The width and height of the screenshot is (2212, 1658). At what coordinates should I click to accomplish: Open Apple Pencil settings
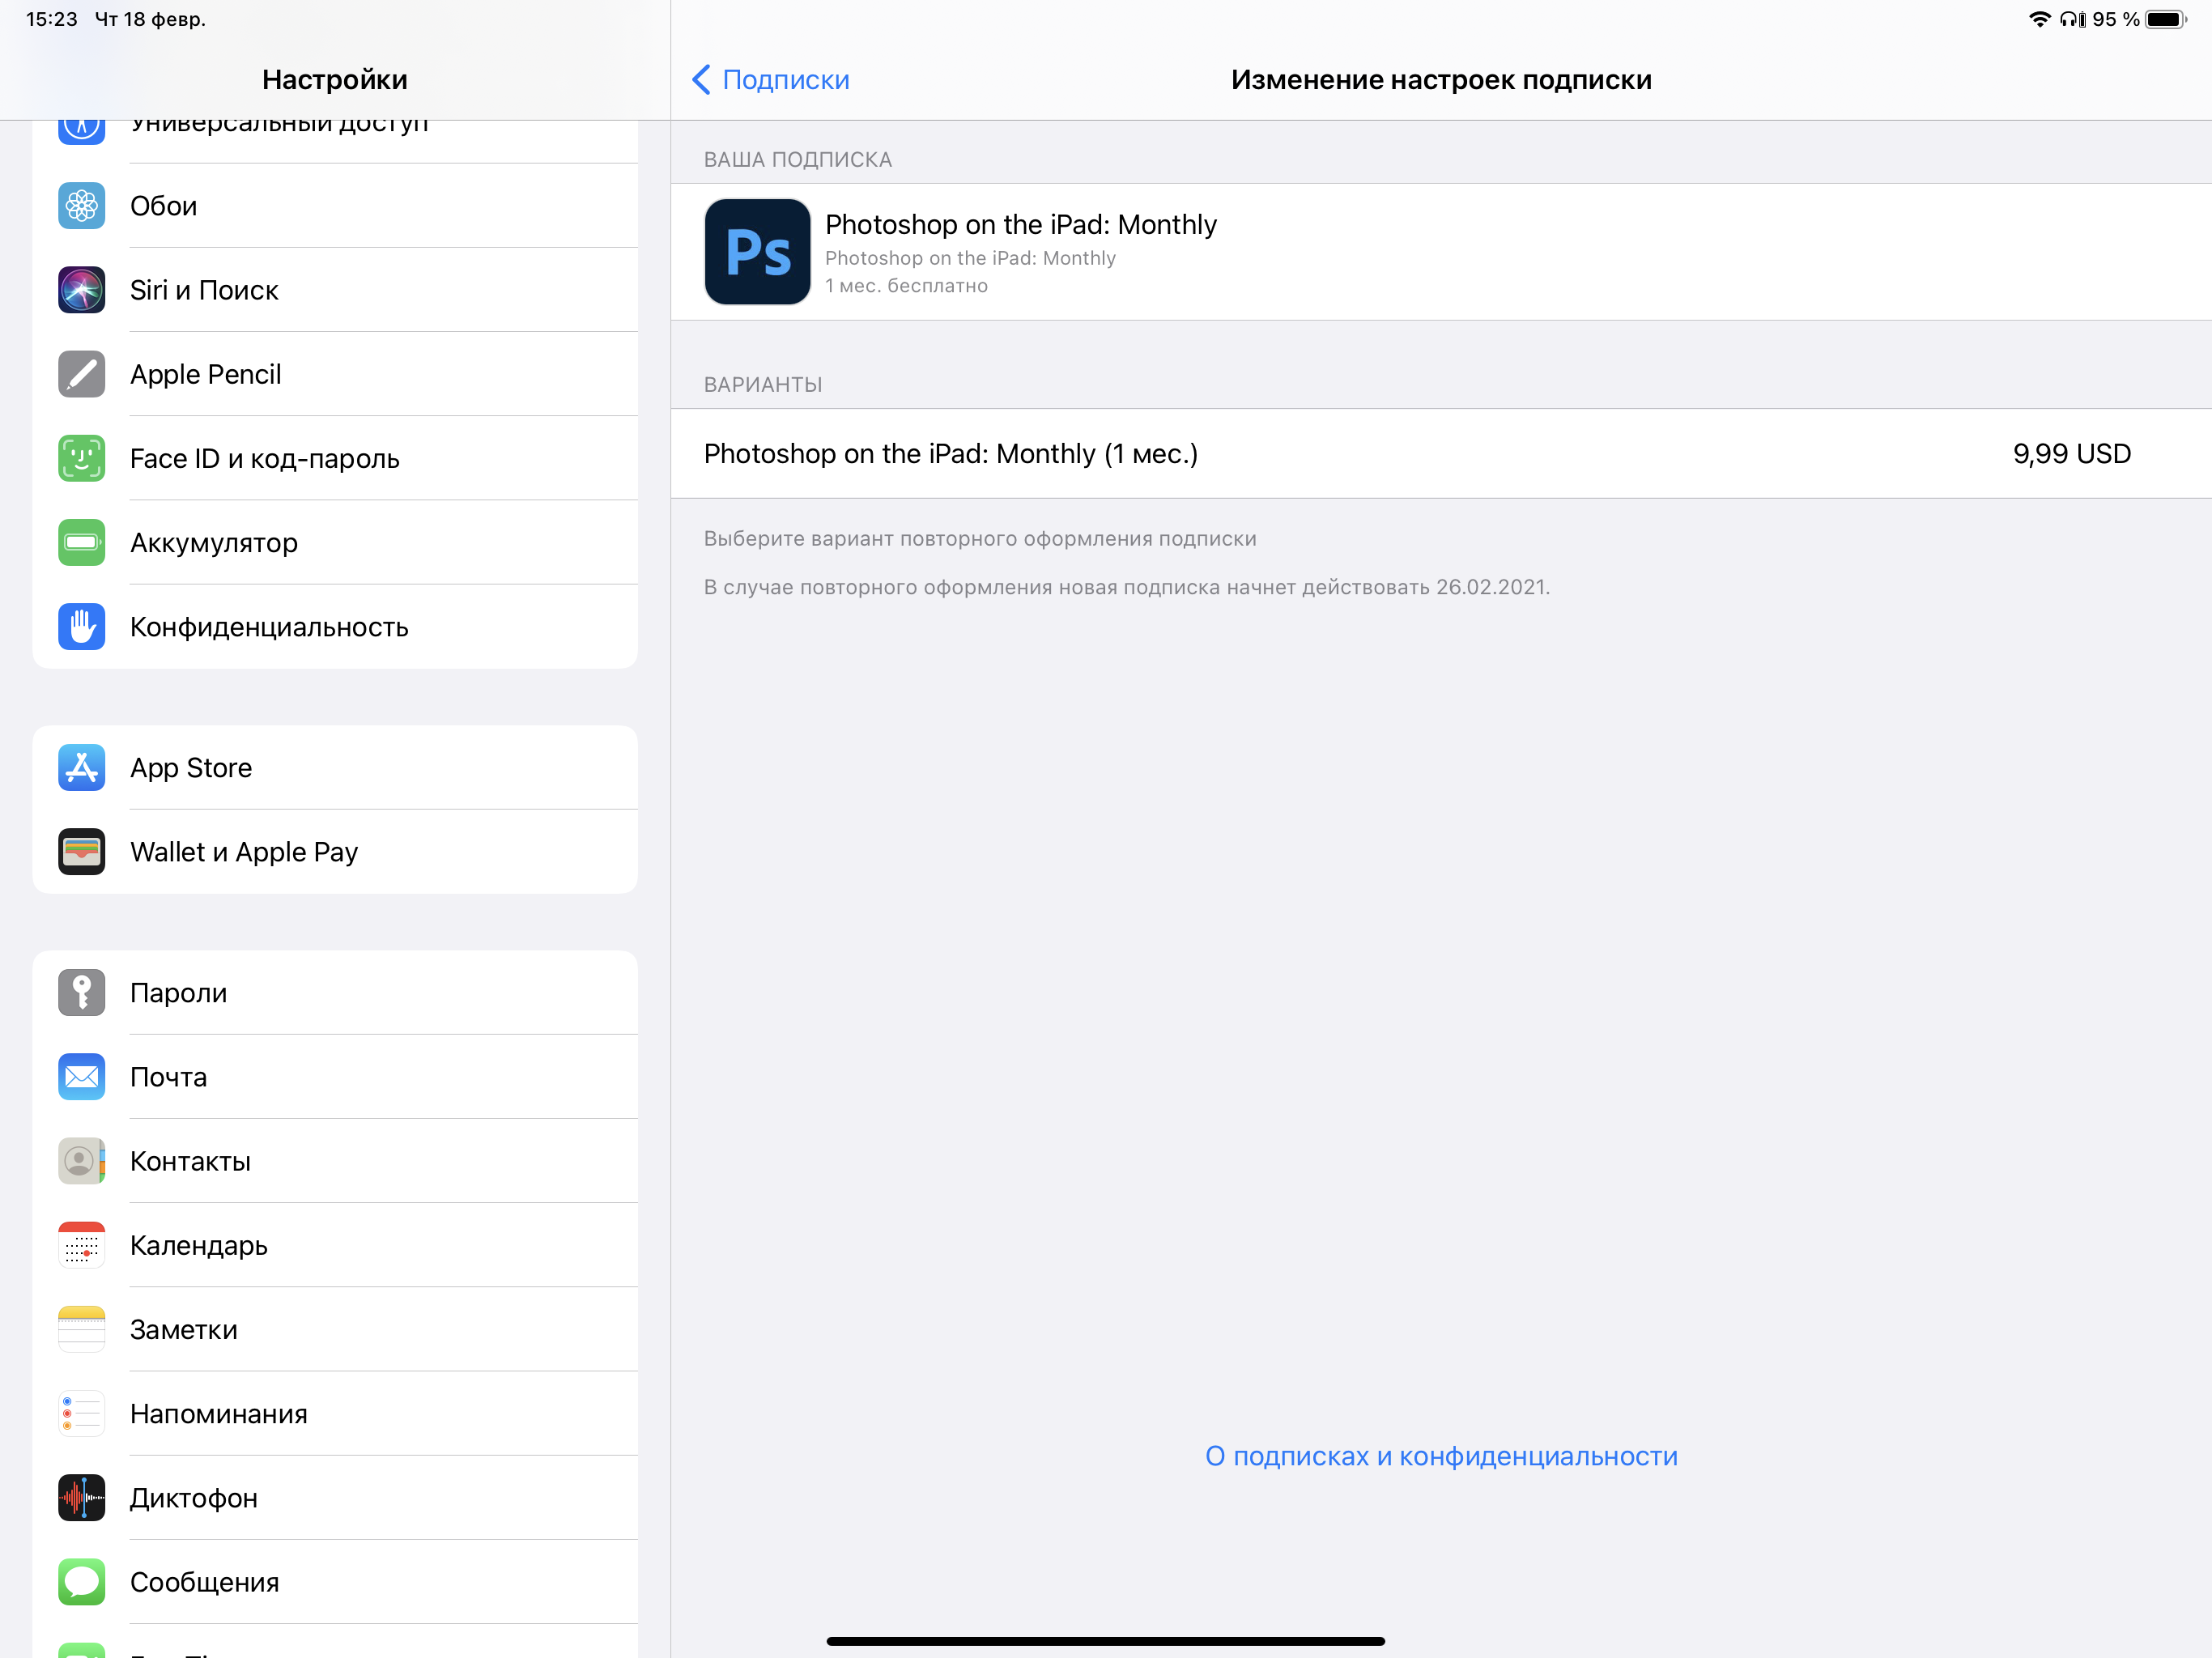335,374
